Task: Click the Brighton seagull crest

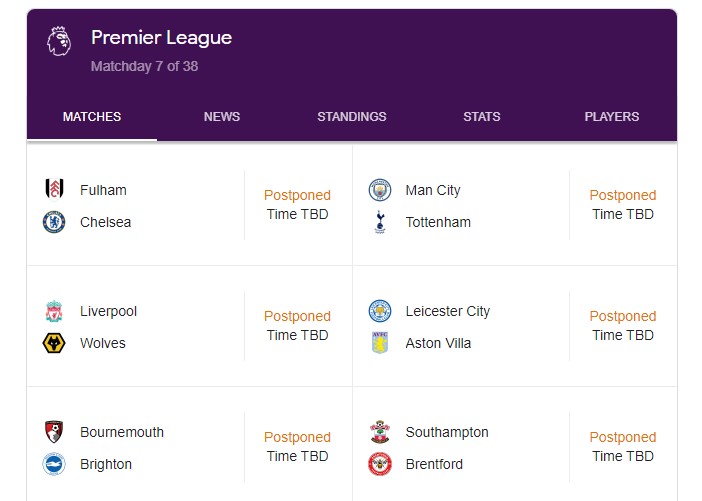Action: pos(54,464)
